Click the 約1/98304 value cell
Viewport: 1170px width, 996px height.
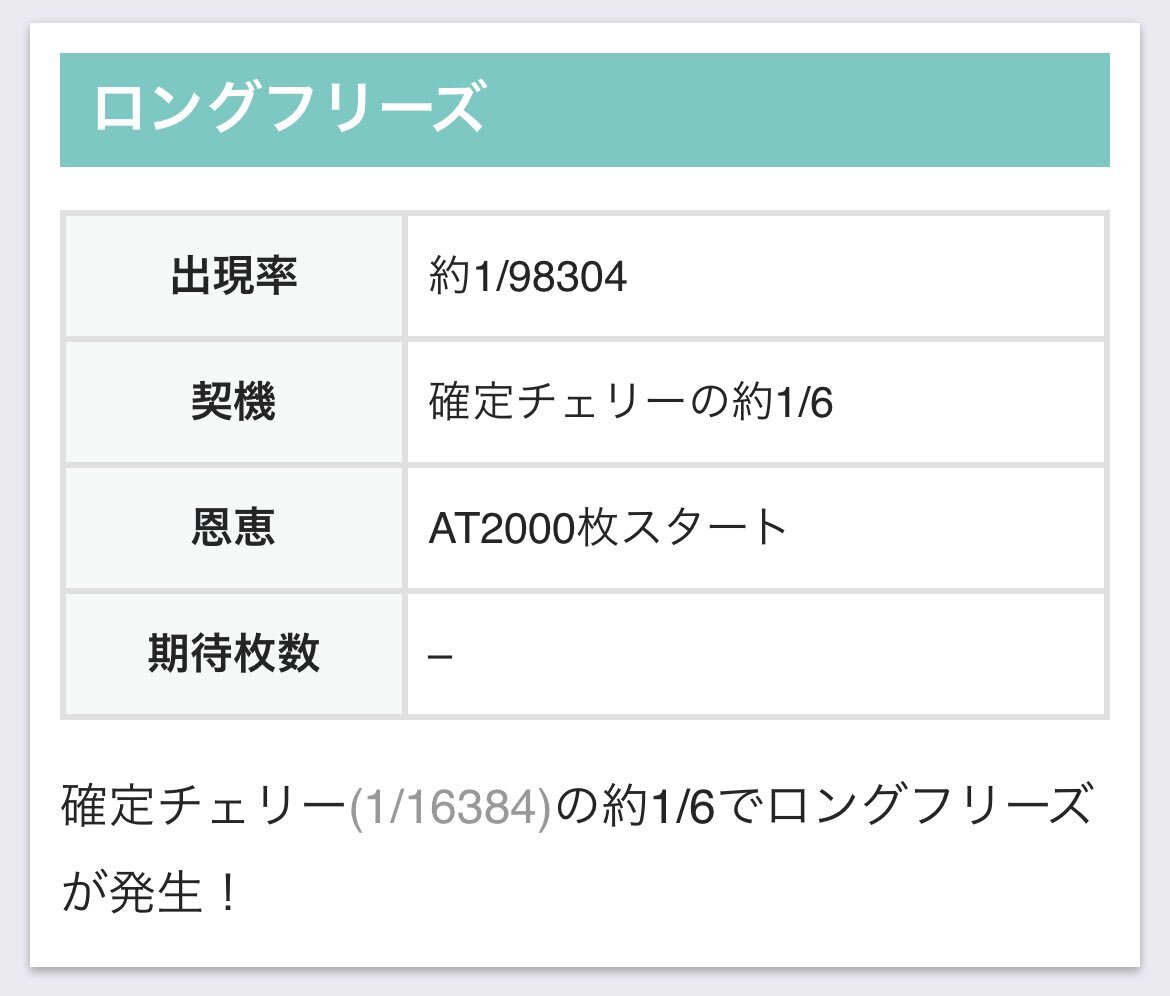pyautogui.click(x=755, y=276)
